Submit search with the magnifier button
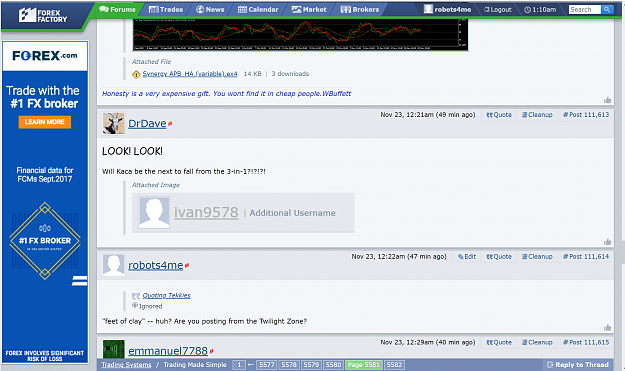 click(x=607, y=10)
